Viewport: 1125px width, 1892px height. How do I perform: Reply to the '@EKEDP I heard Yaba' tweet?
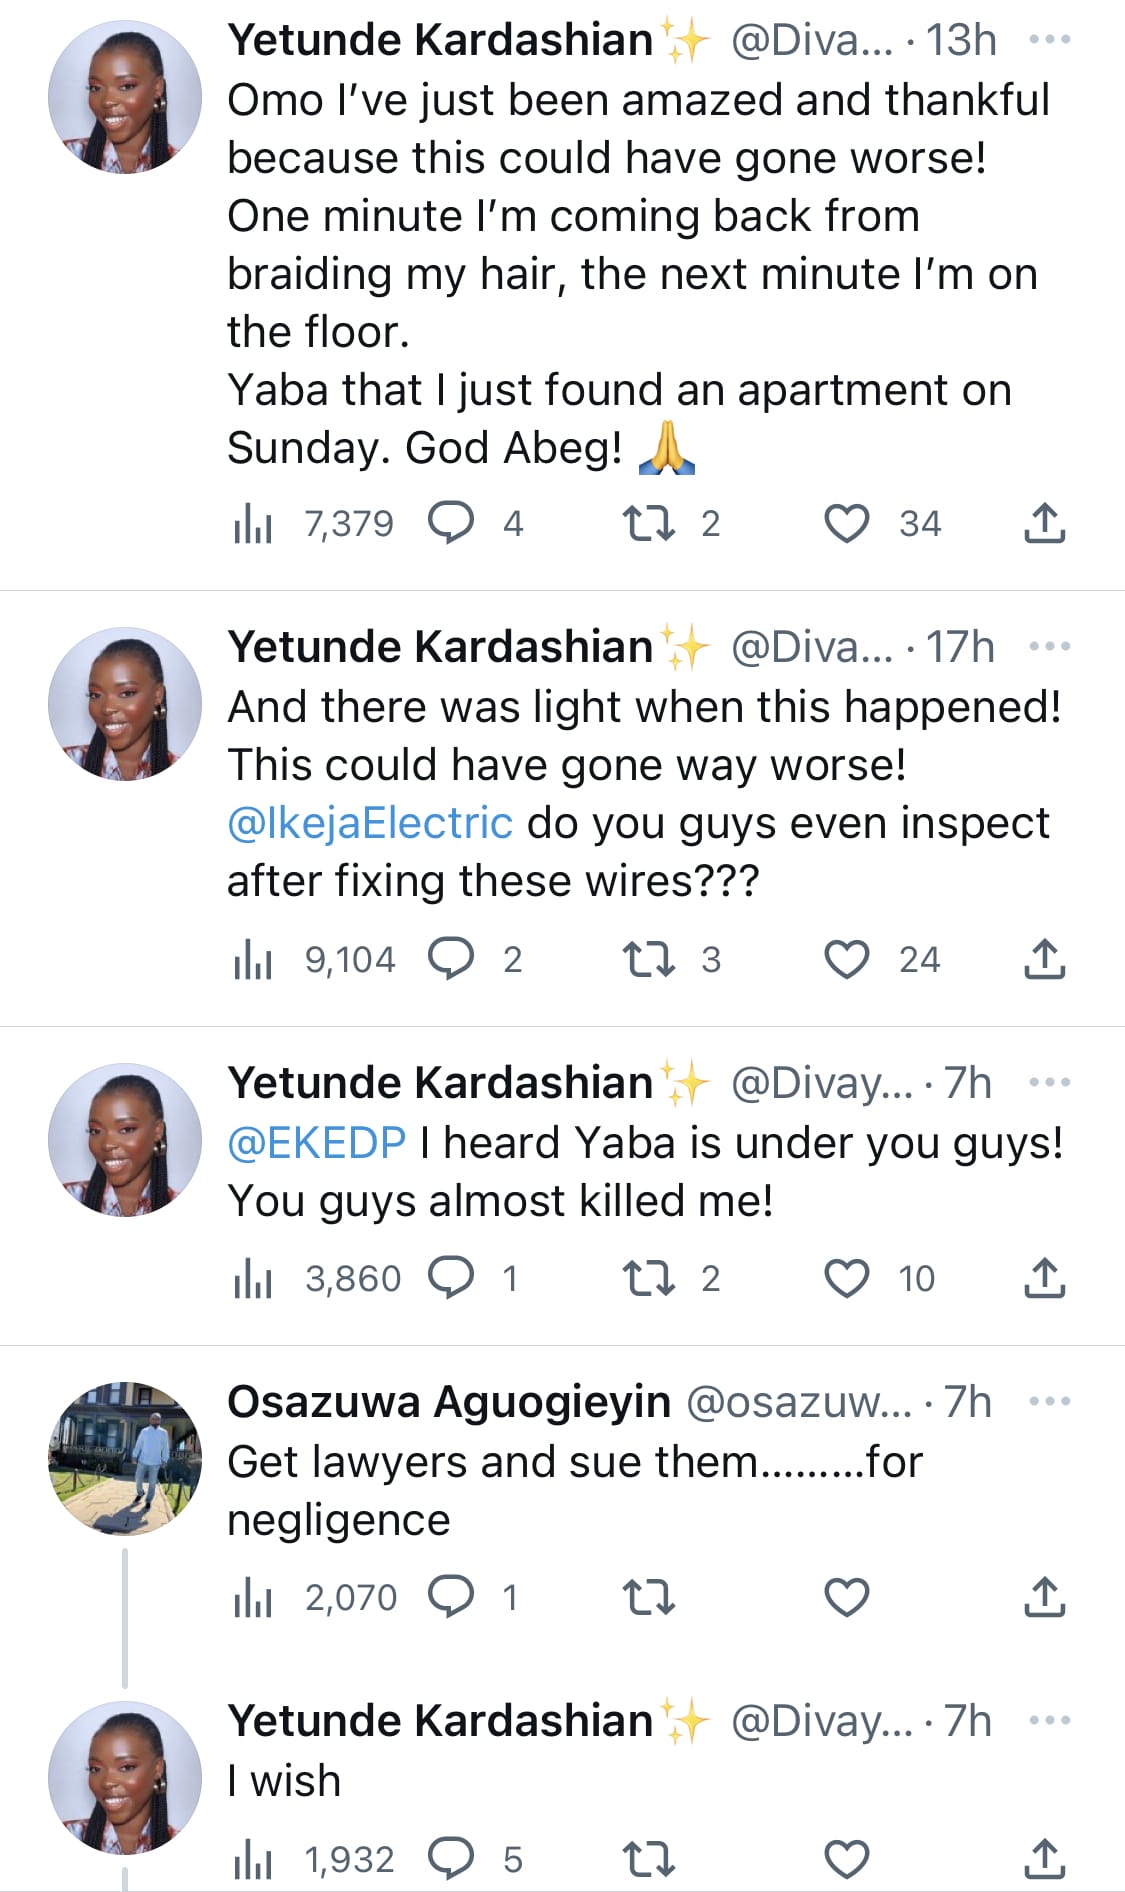pos(451,1278)
